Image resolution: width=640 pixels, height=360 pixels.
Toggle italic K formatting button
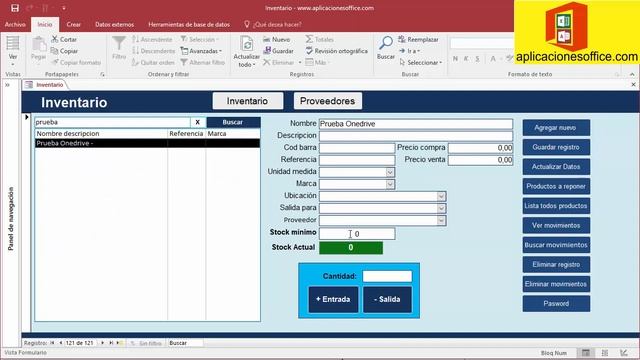point(466,59)
